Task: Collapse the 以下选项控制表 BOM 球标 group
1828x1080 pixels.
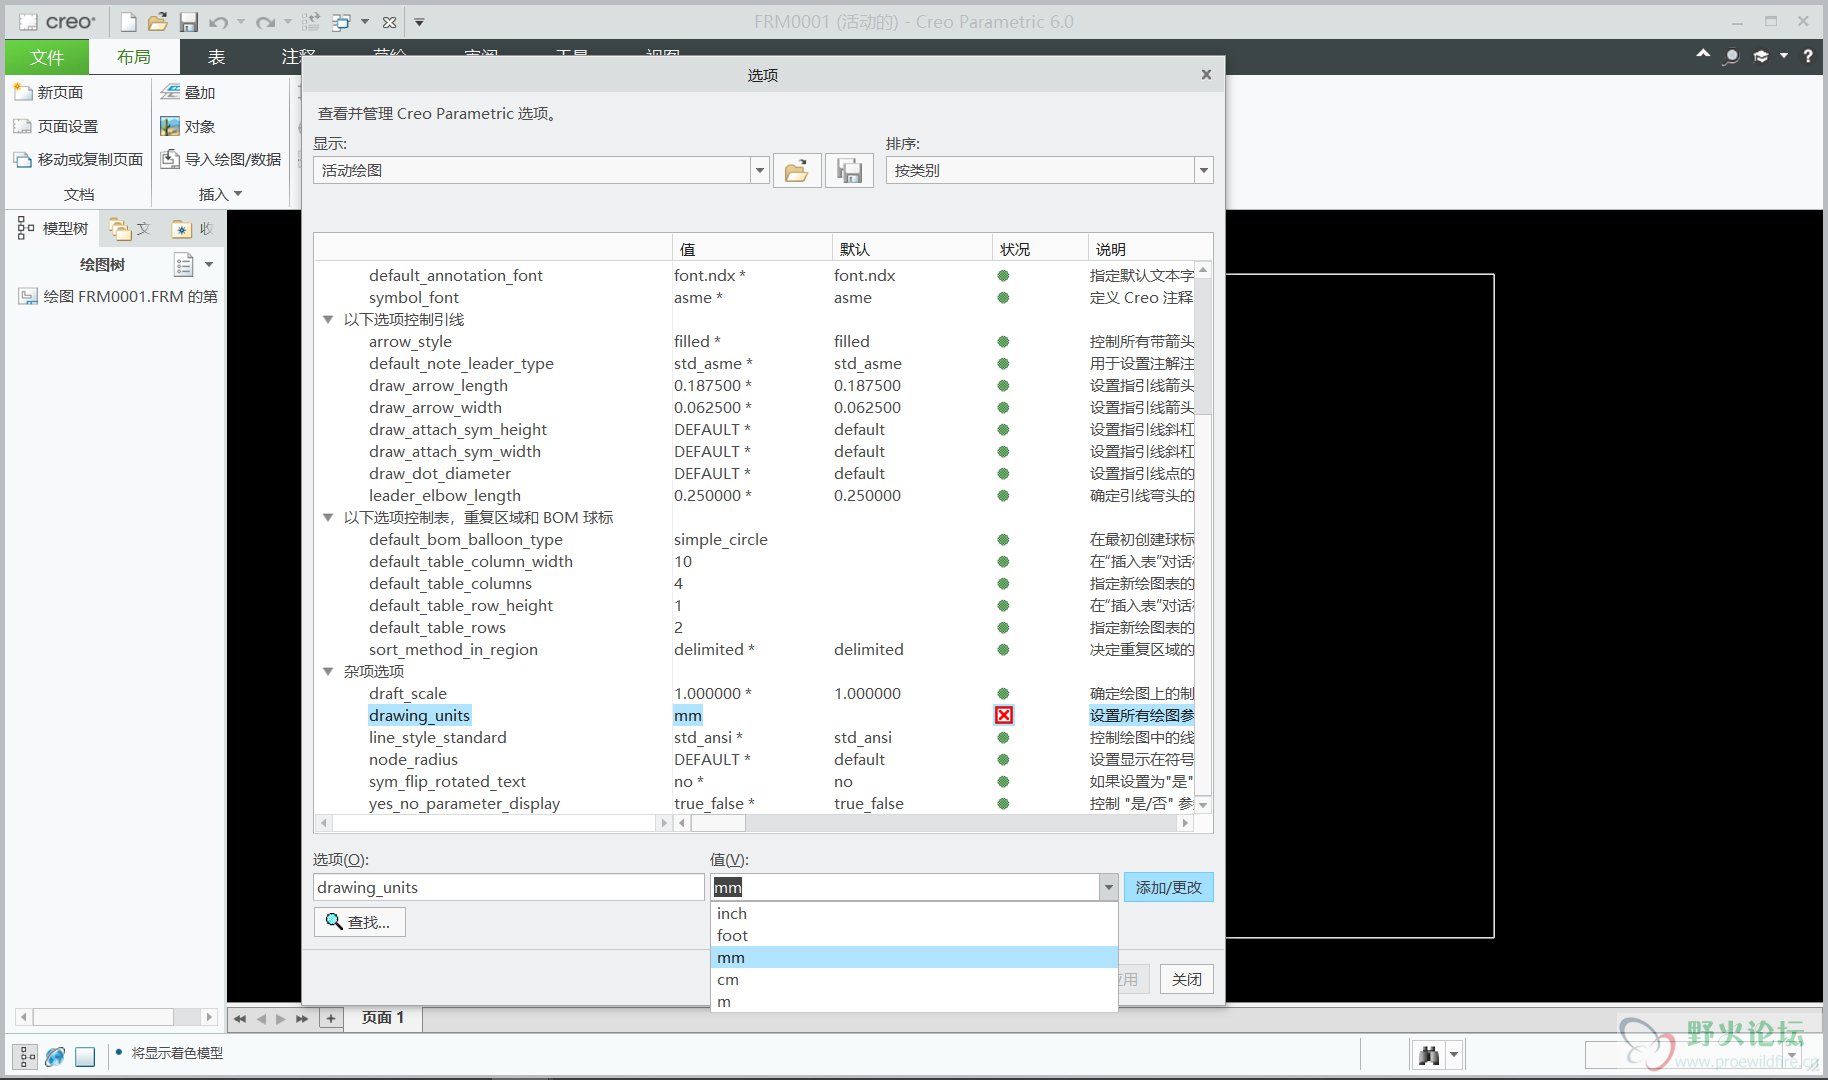Action: [328, 518]
